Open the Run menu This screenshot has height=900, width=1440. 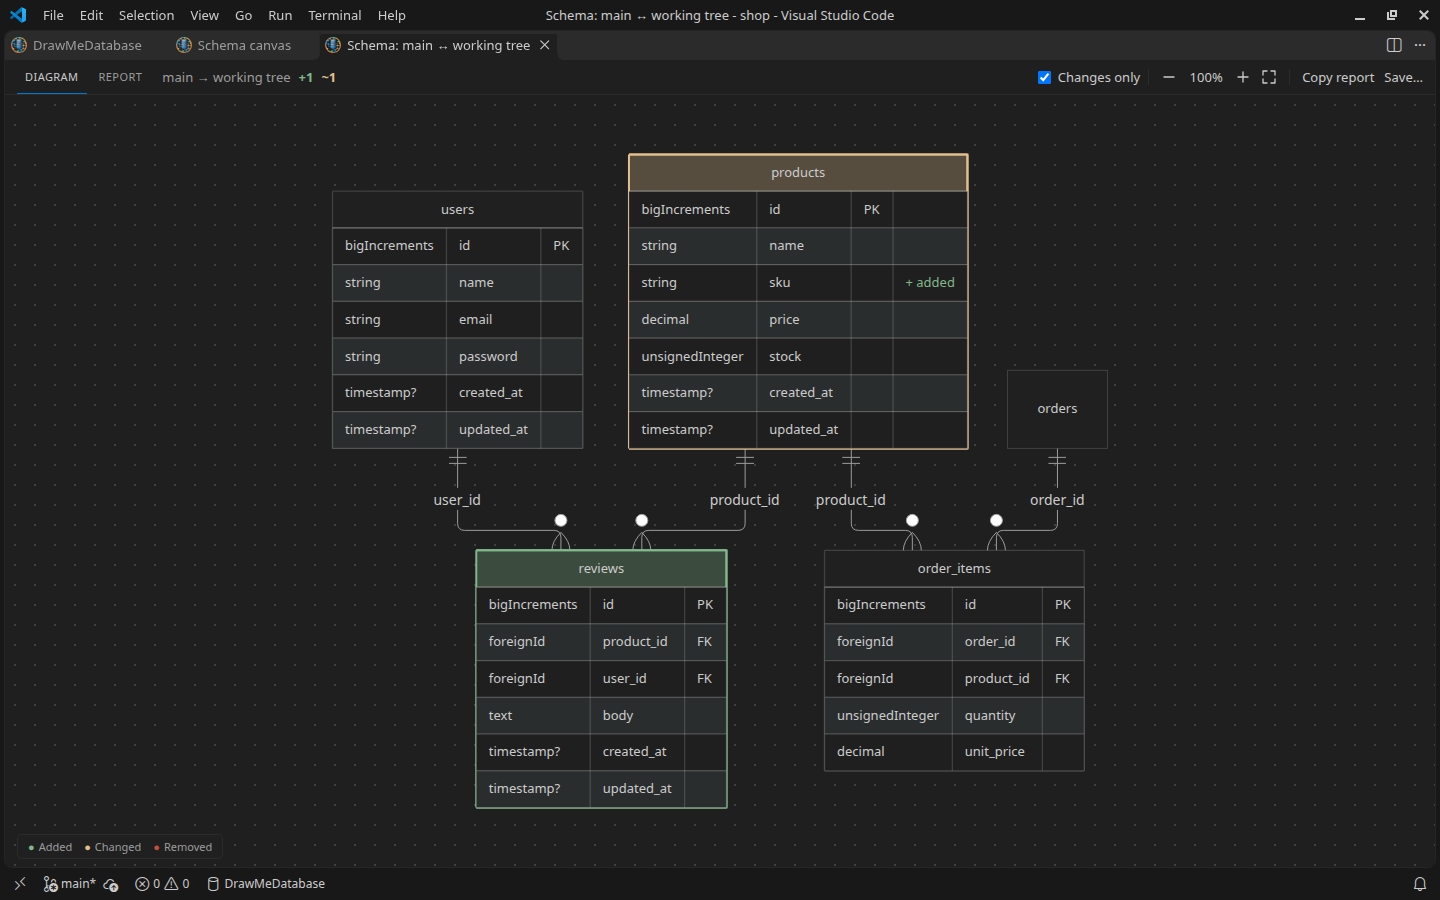(280, 15)
